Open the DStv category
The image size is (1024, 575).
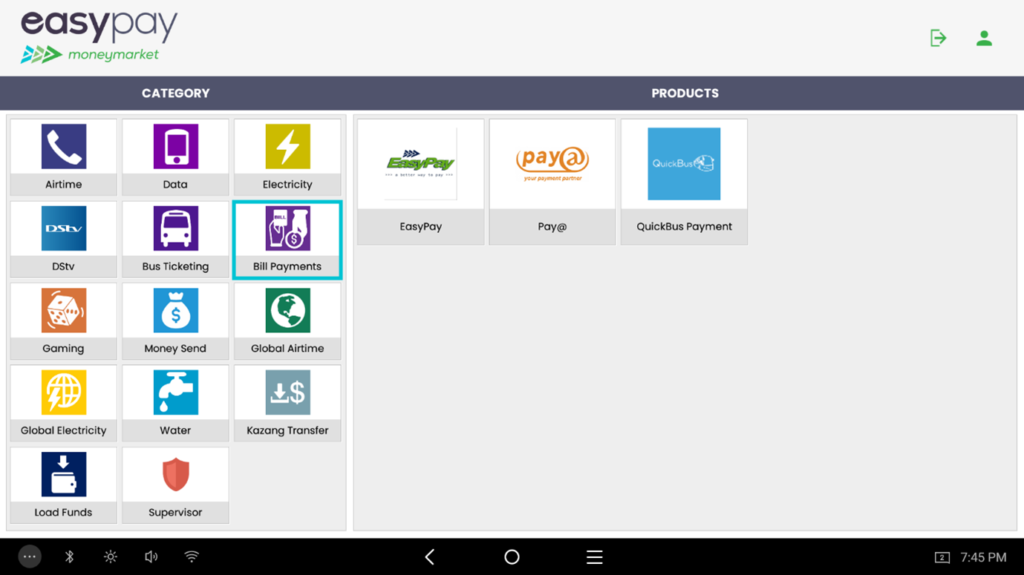[x=63, y=239]
